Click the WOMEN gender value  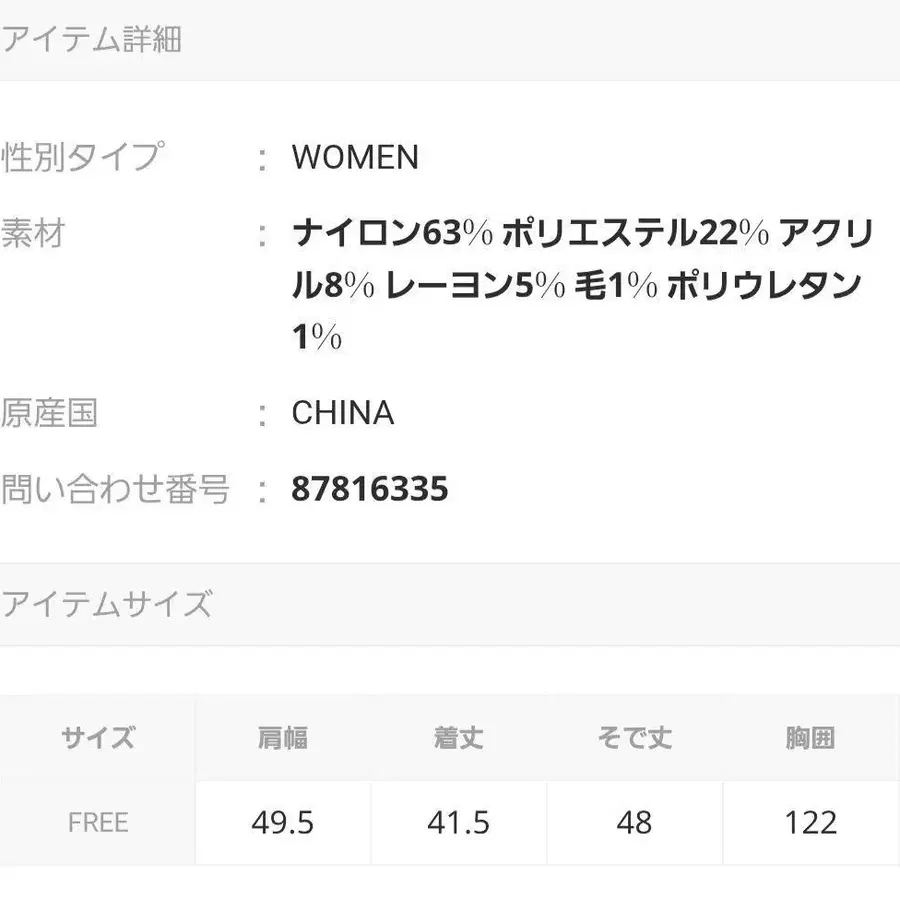pyautogui.click(x=355, y=158)
